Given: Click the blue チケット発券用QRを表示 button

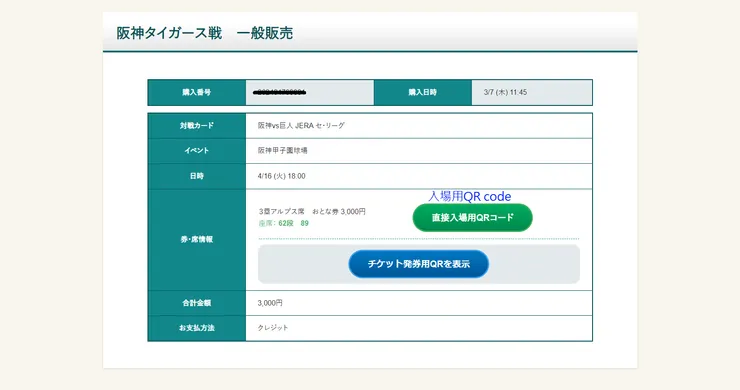Looking at the screenshot, I should (x=419, y=264).
